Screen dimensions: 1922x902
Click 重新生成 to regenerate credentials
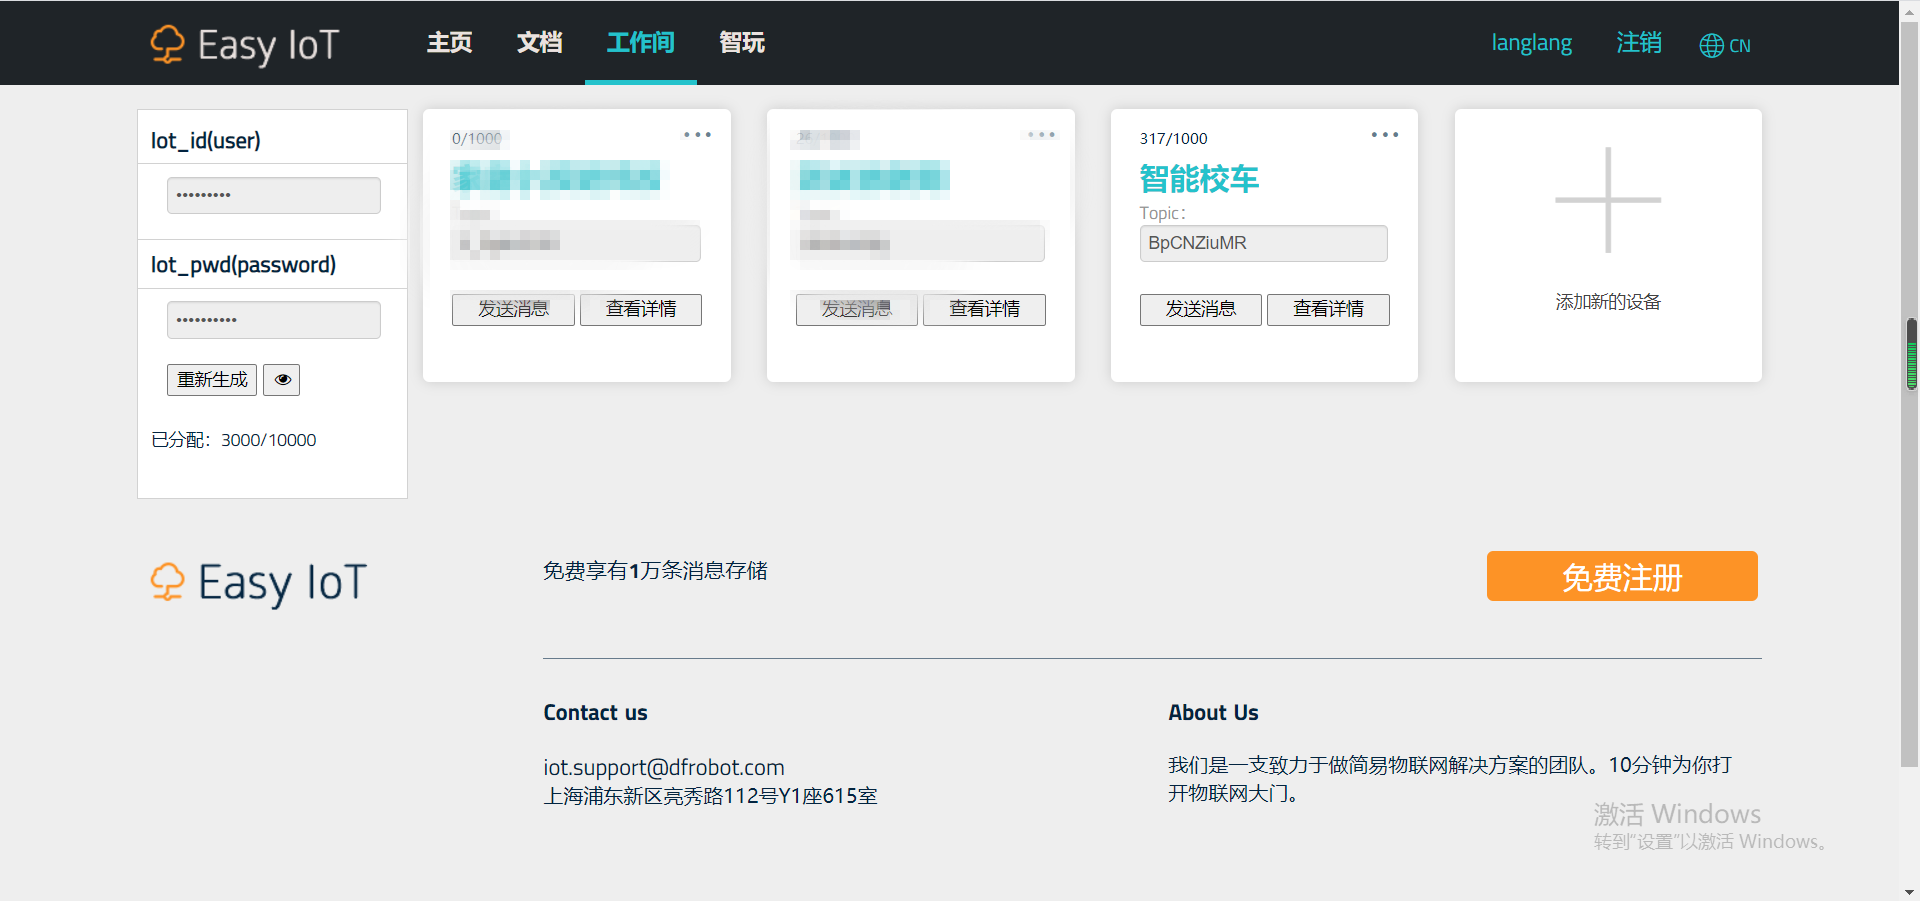(x=212, y=380)
